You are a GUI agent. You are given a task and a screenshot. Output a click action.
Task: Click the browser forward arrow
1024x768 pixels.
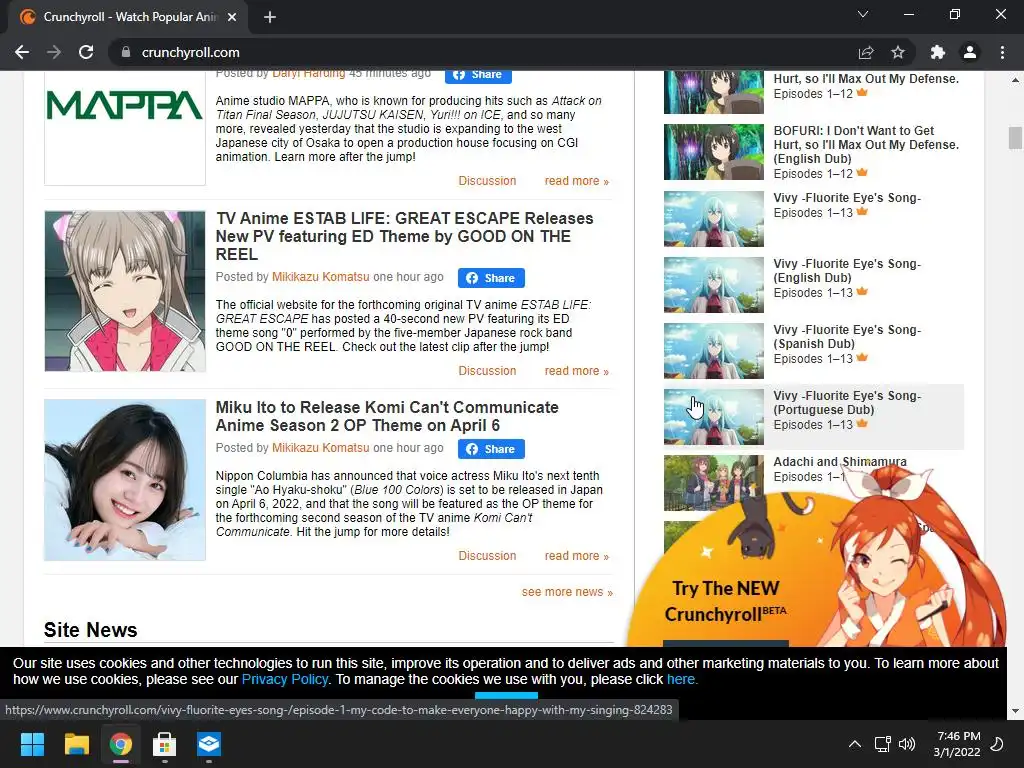pos(54,52)
